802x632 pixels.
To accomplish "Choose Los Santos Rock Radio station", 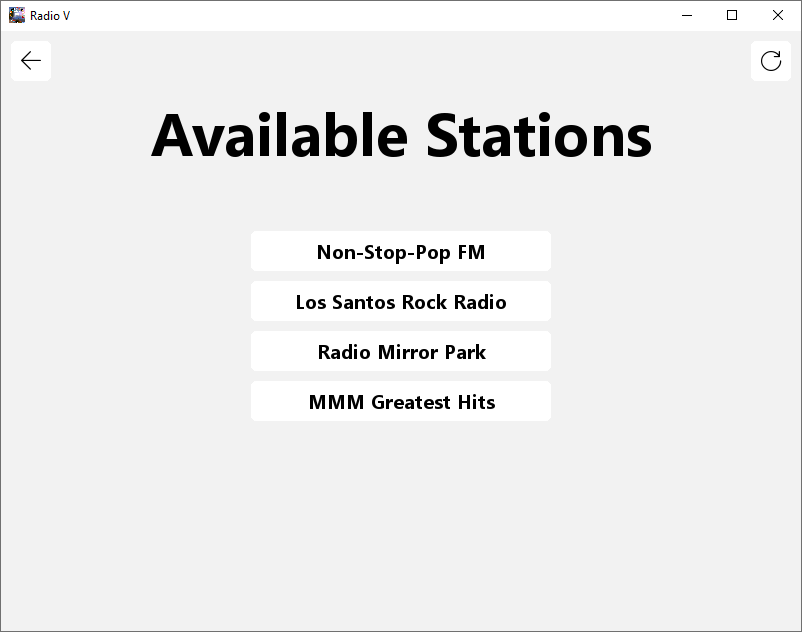I will point(401,301).
